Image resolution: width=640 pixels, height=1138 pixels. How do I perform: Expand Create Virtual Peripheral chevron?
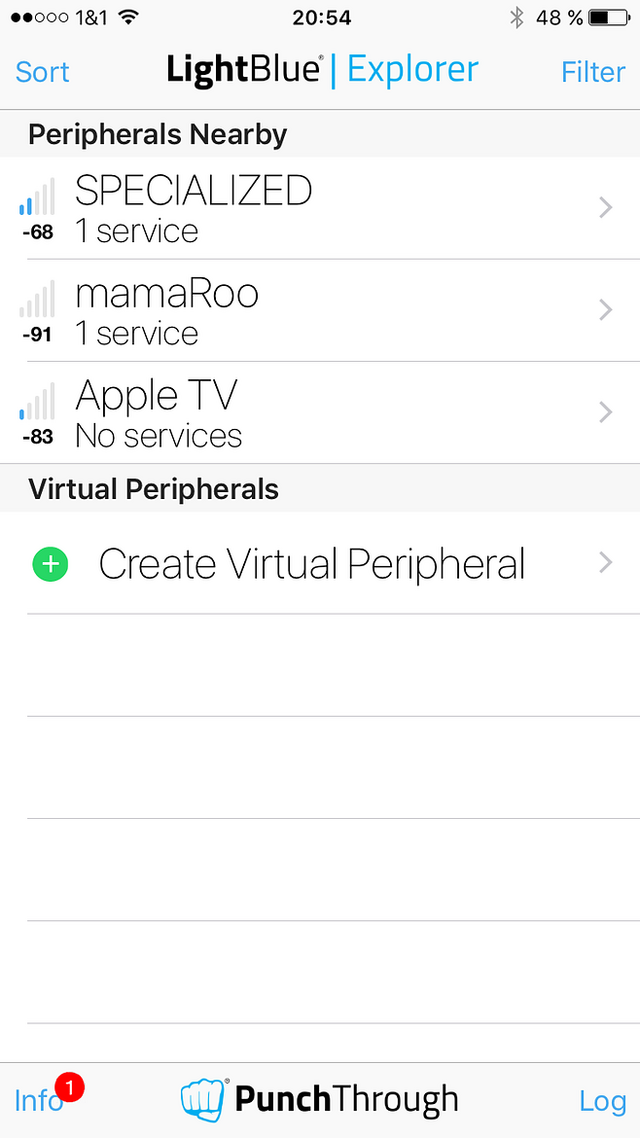606,563
